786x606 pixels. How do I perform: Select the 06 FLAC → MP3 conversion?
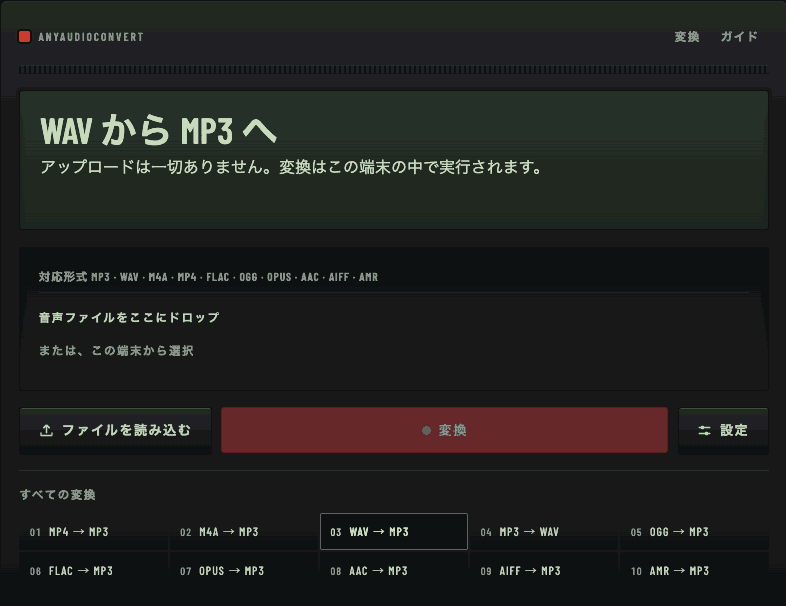[94, 571]
